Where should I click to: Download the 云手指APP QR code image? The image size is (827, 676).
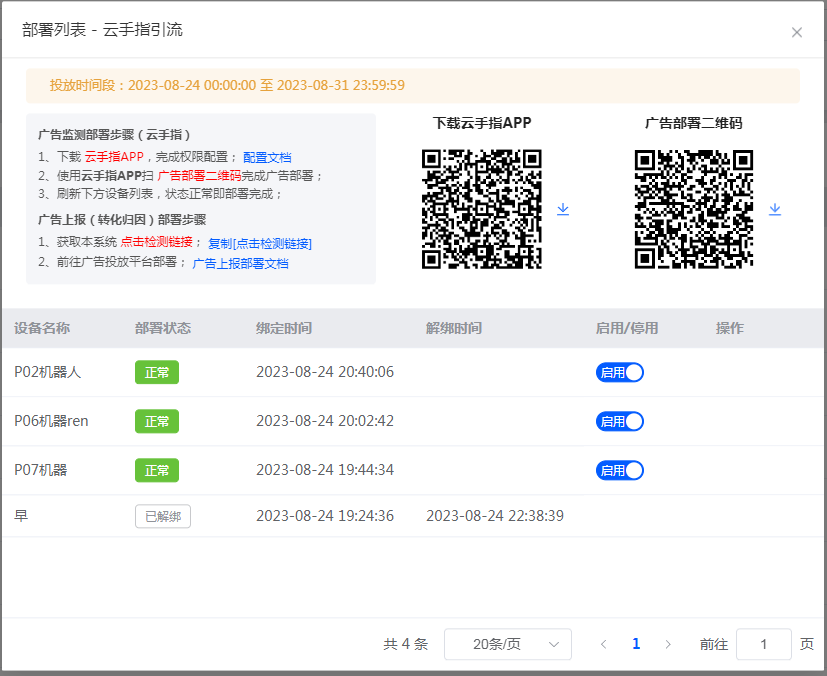[x=563, y=209]
